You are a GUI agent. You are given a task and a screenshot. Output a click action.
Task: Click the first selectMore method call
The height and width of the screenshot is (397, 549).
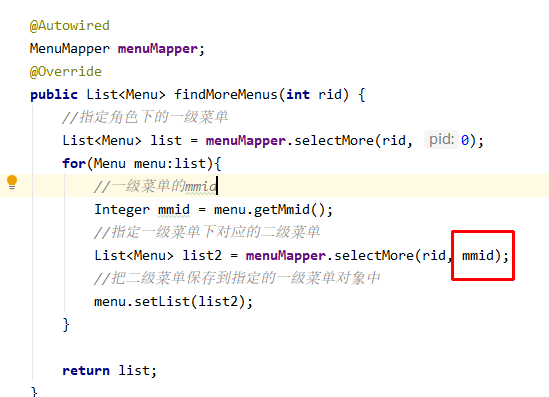coord(334,141)
